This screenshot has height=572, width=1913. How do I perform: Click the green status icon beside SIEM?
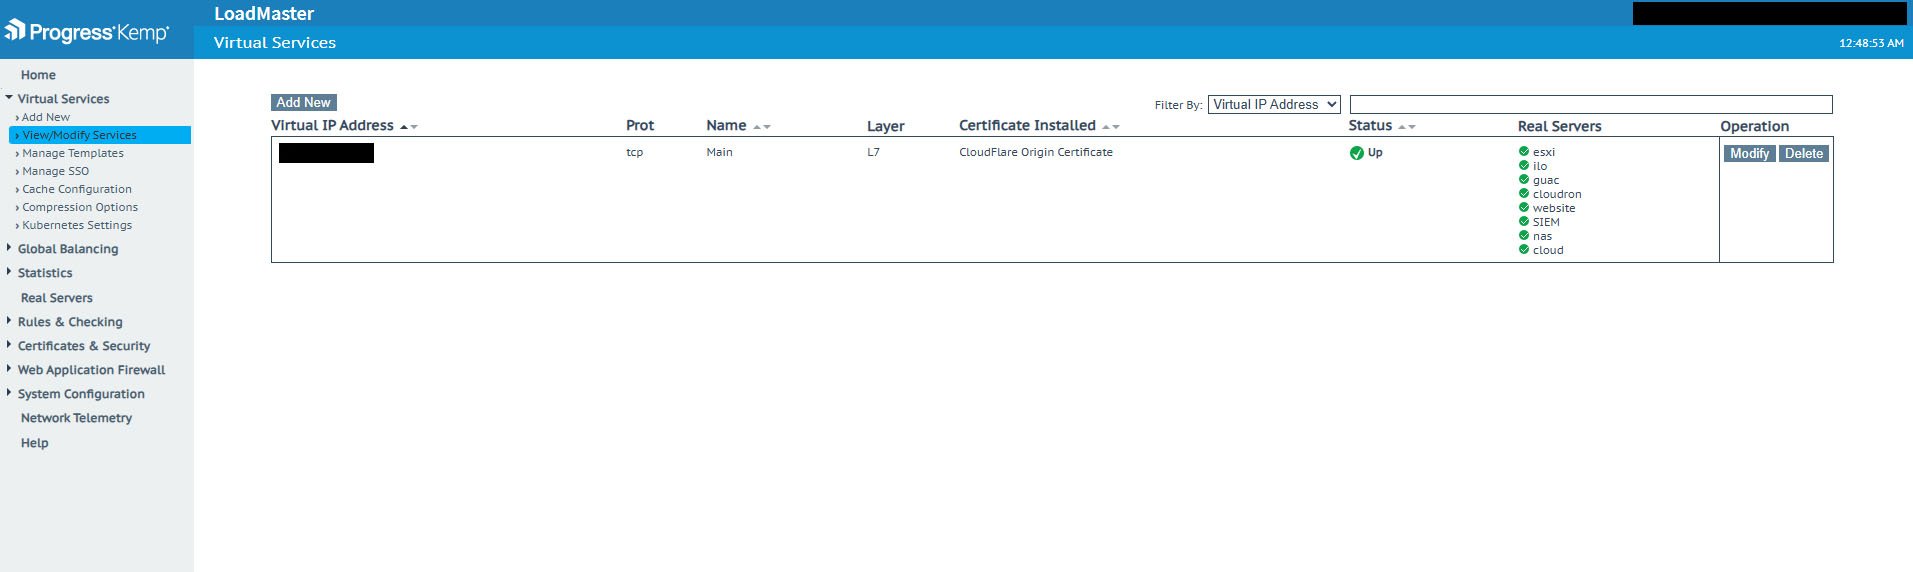(x=1524, y=222)
